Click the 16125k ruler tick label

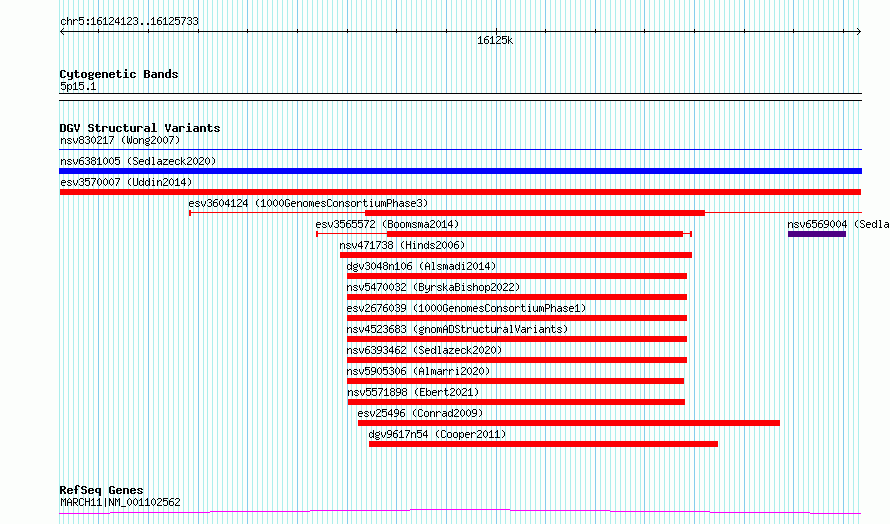click(495, 40)
